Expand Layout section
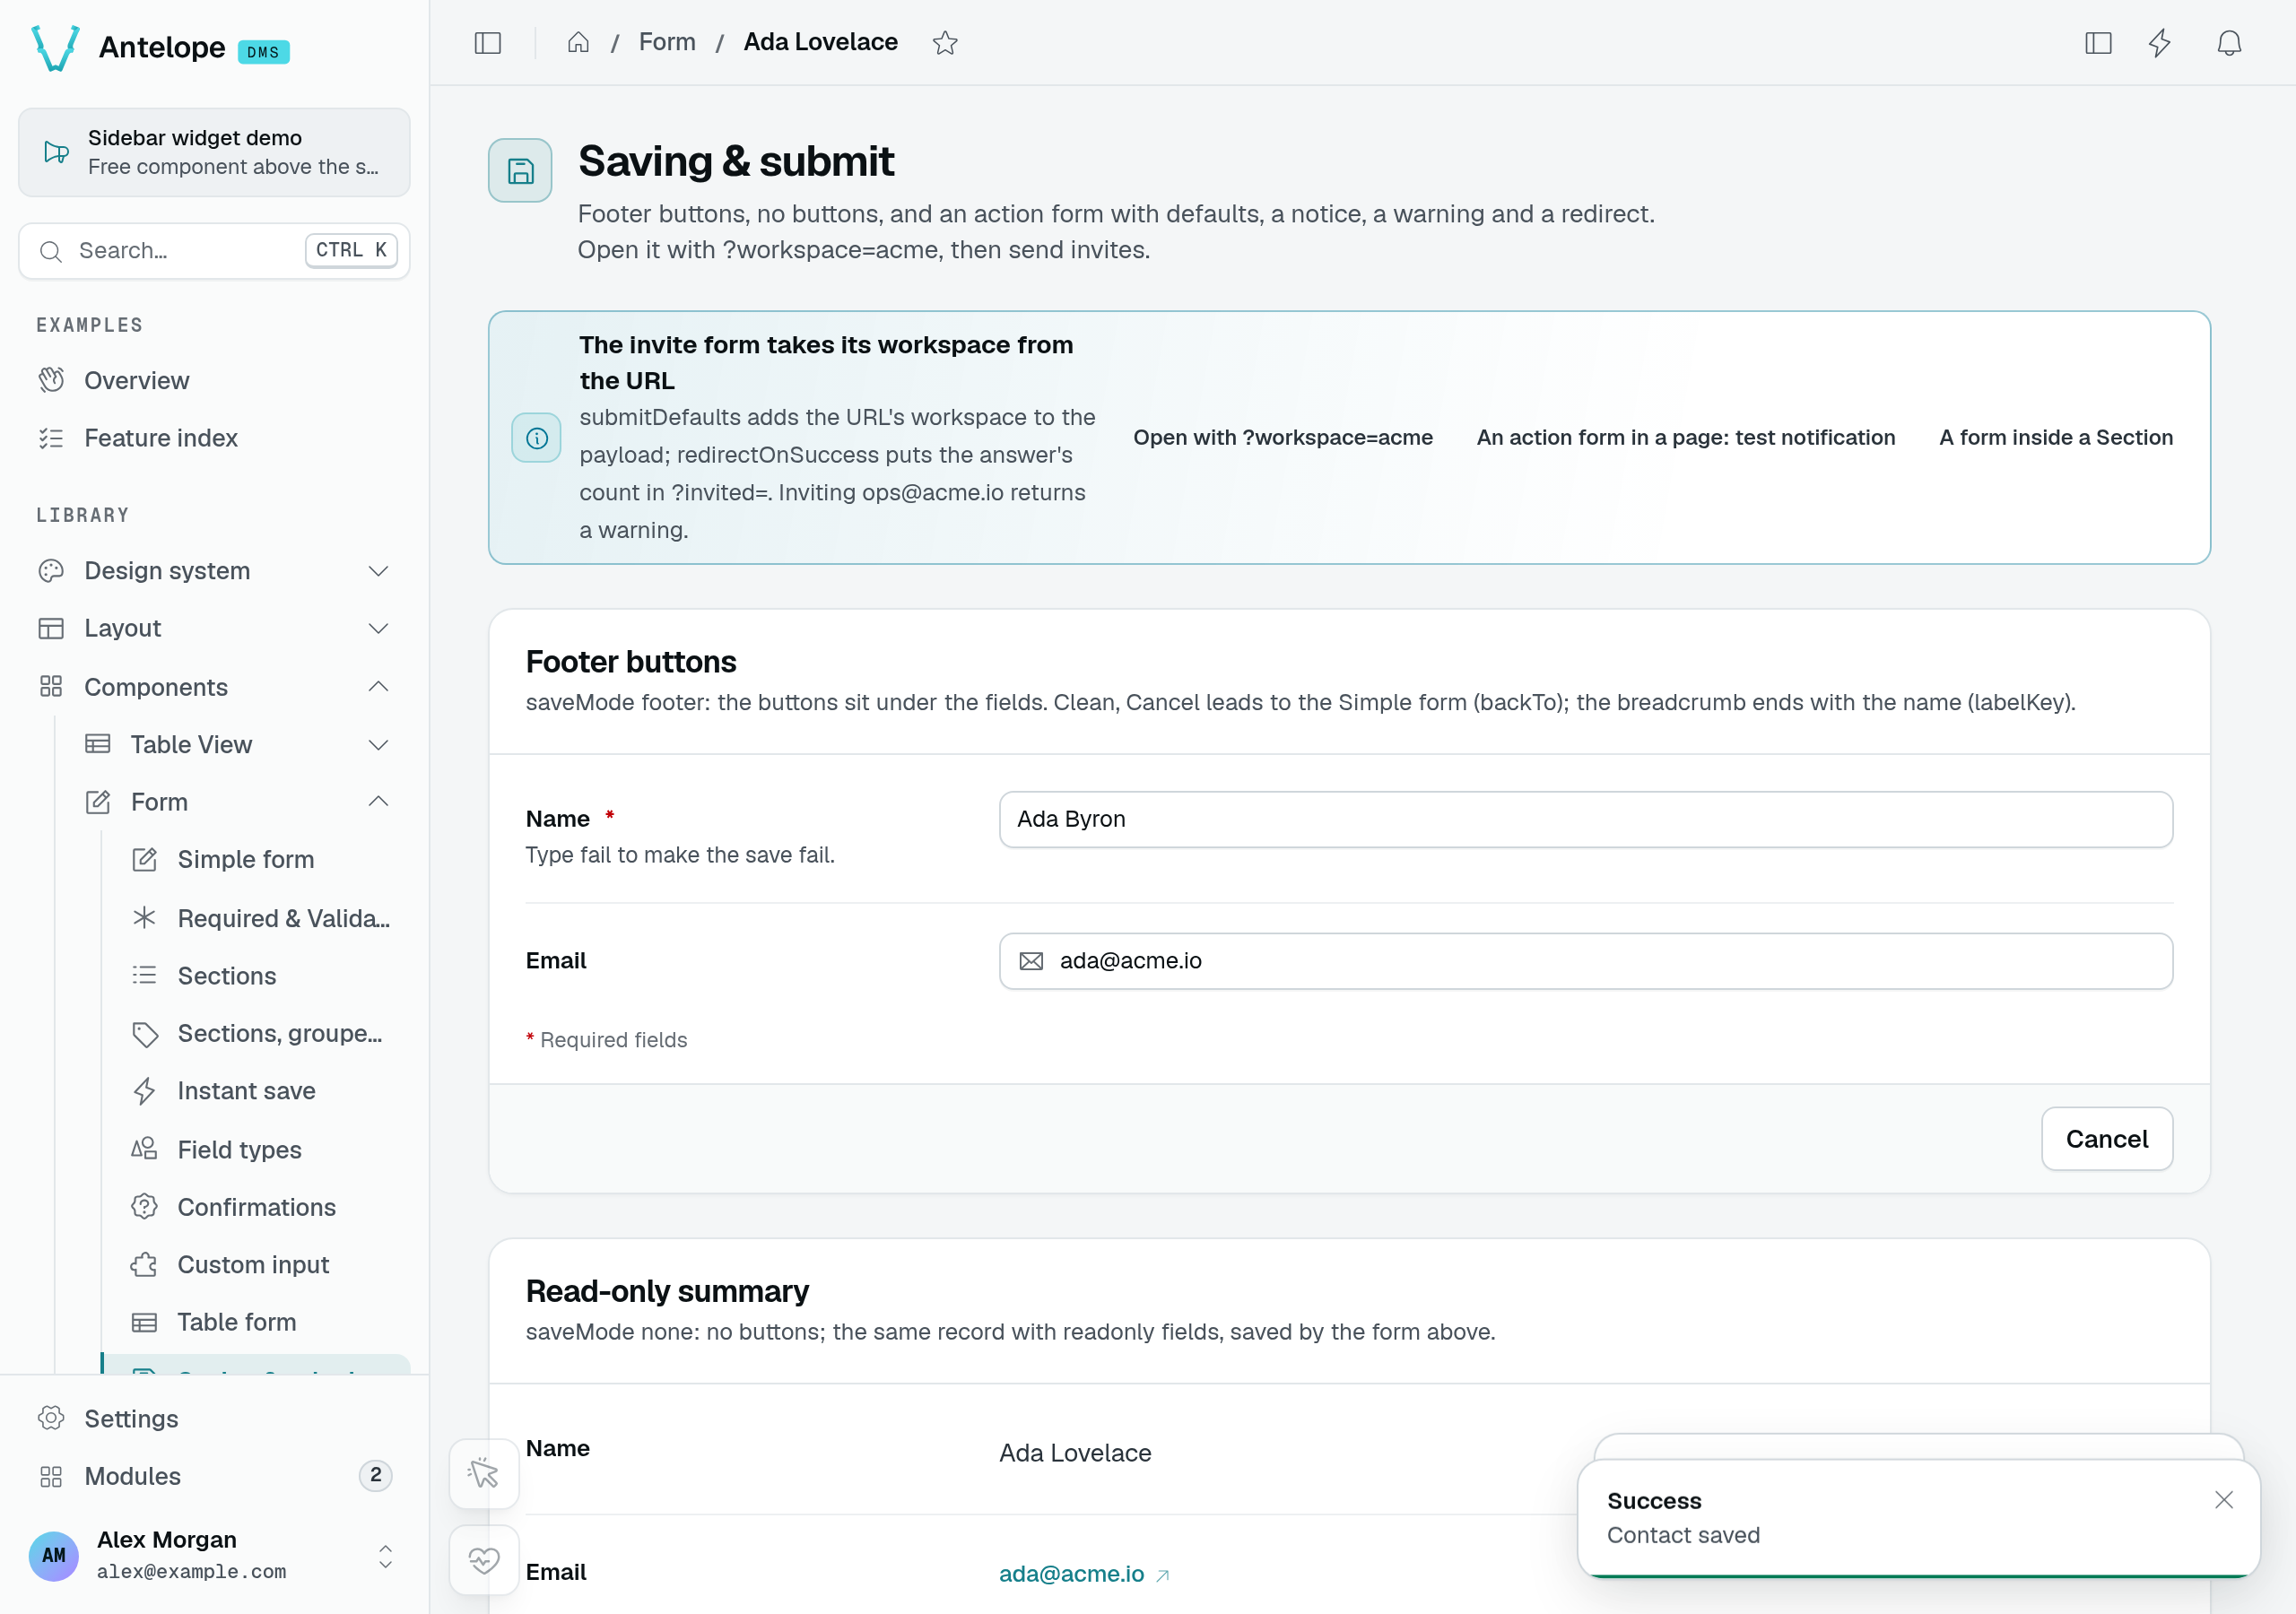This screenshot has height=1614, width=2296. click(214, 628)
